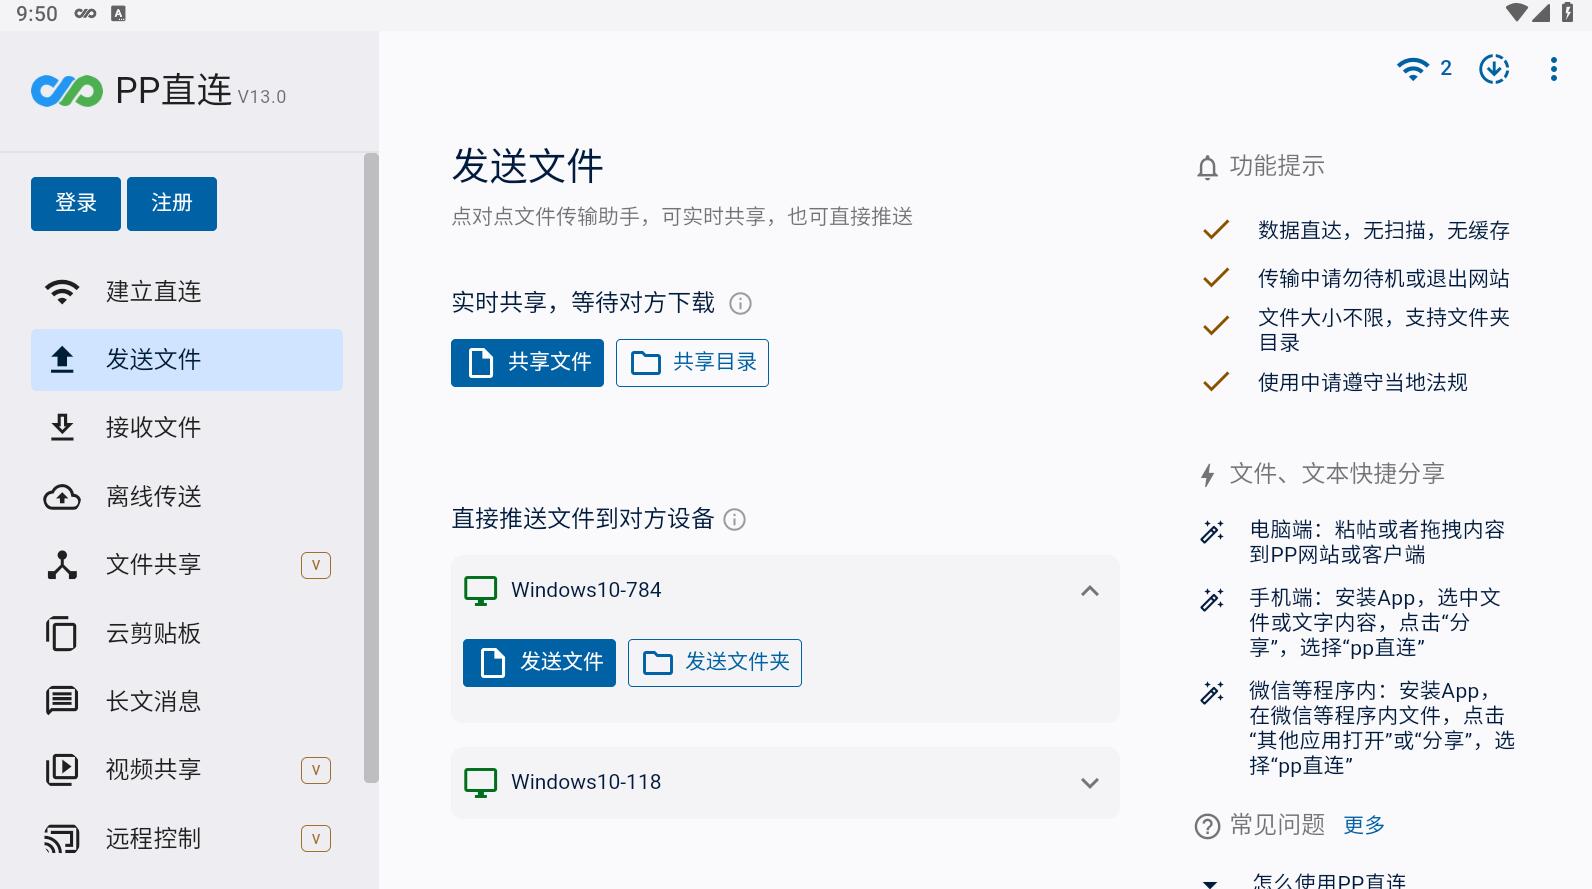Open 长文消息 in the sidebar
The width and height of the screenshot is (1592, 889).
click(x=187, y=701)
